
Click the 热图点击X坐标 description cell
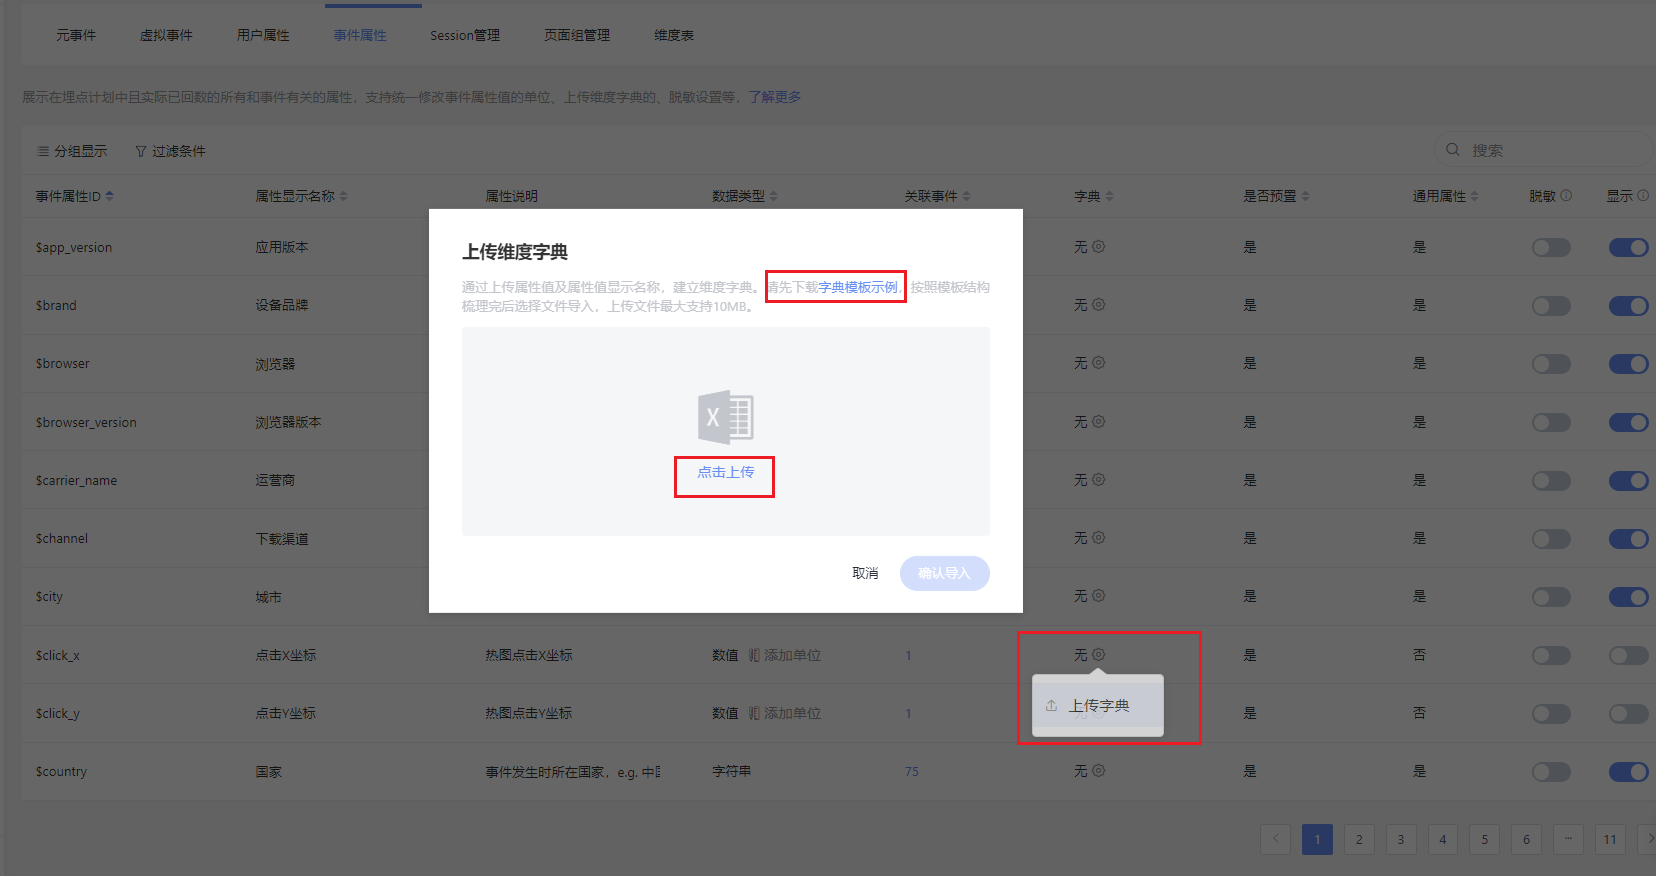(x=529, y=655)
